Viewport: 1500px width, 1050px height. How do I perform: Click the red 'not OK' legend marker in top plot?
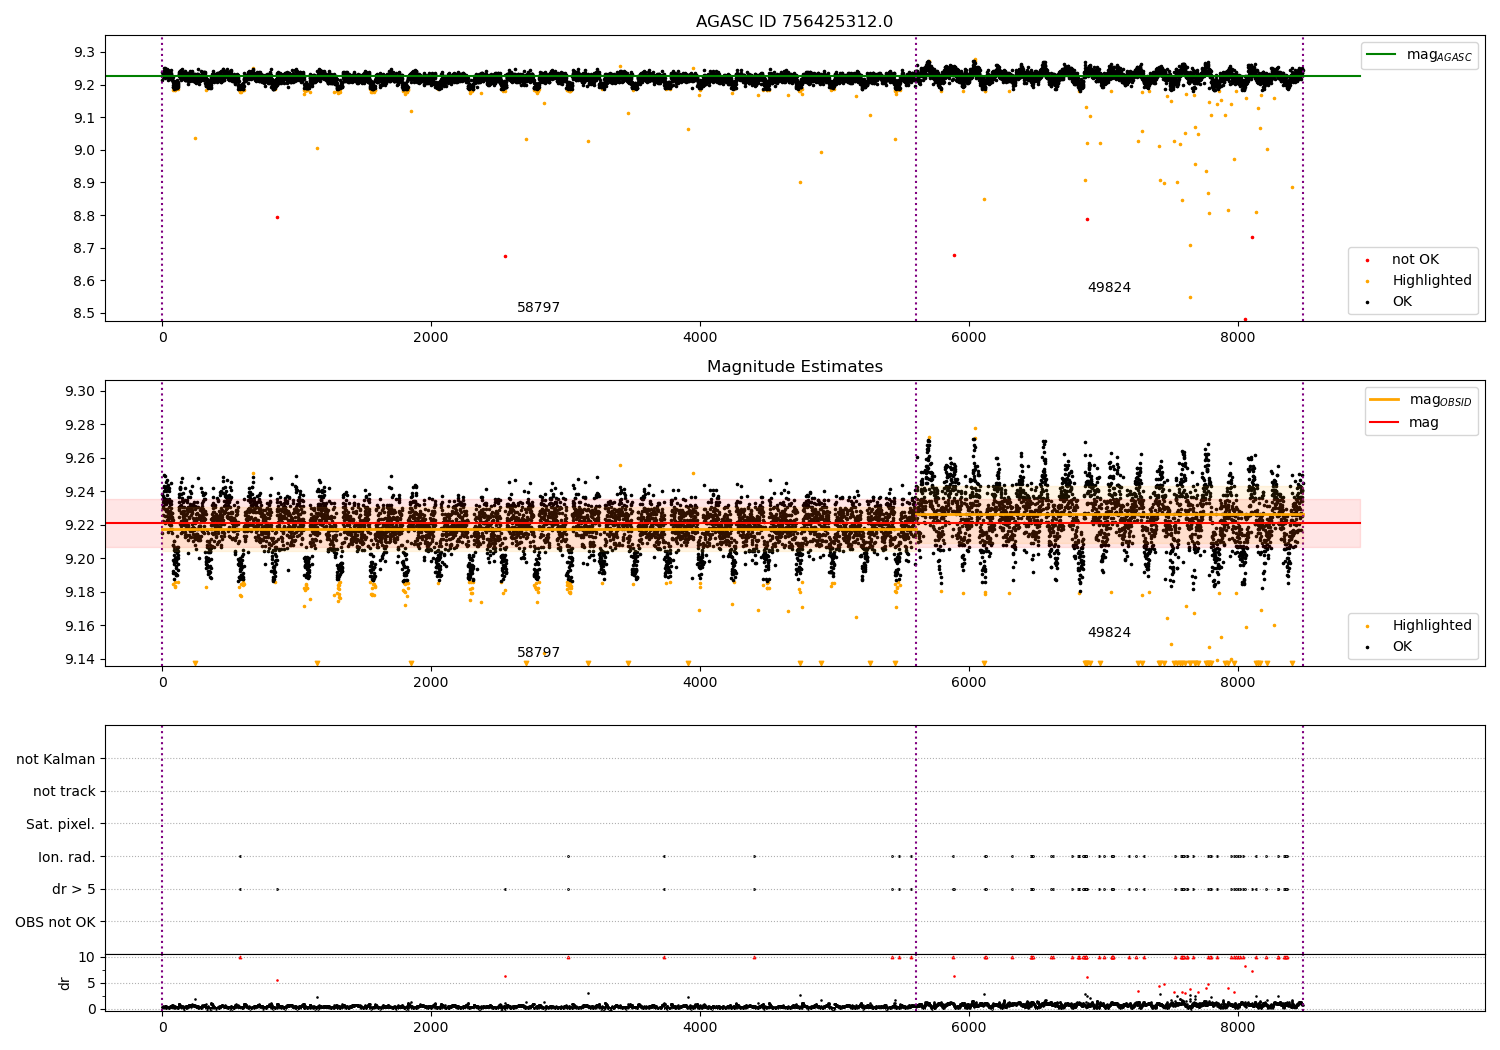click(x=1367, y=260)
